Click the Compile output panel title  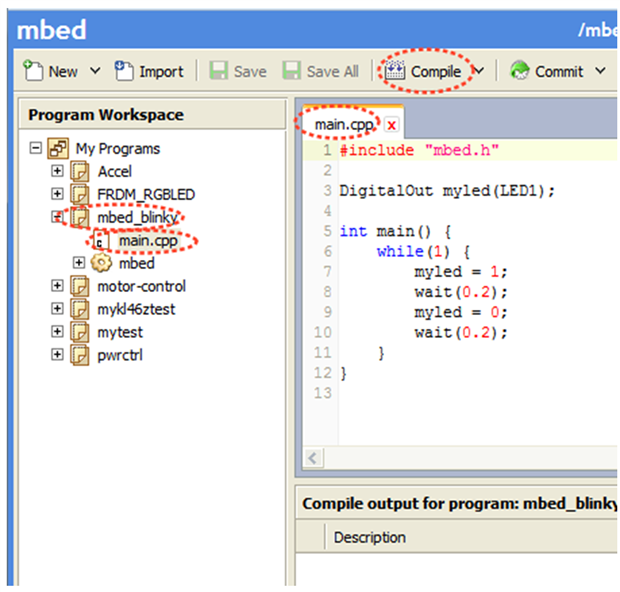[x=459, y=504]
